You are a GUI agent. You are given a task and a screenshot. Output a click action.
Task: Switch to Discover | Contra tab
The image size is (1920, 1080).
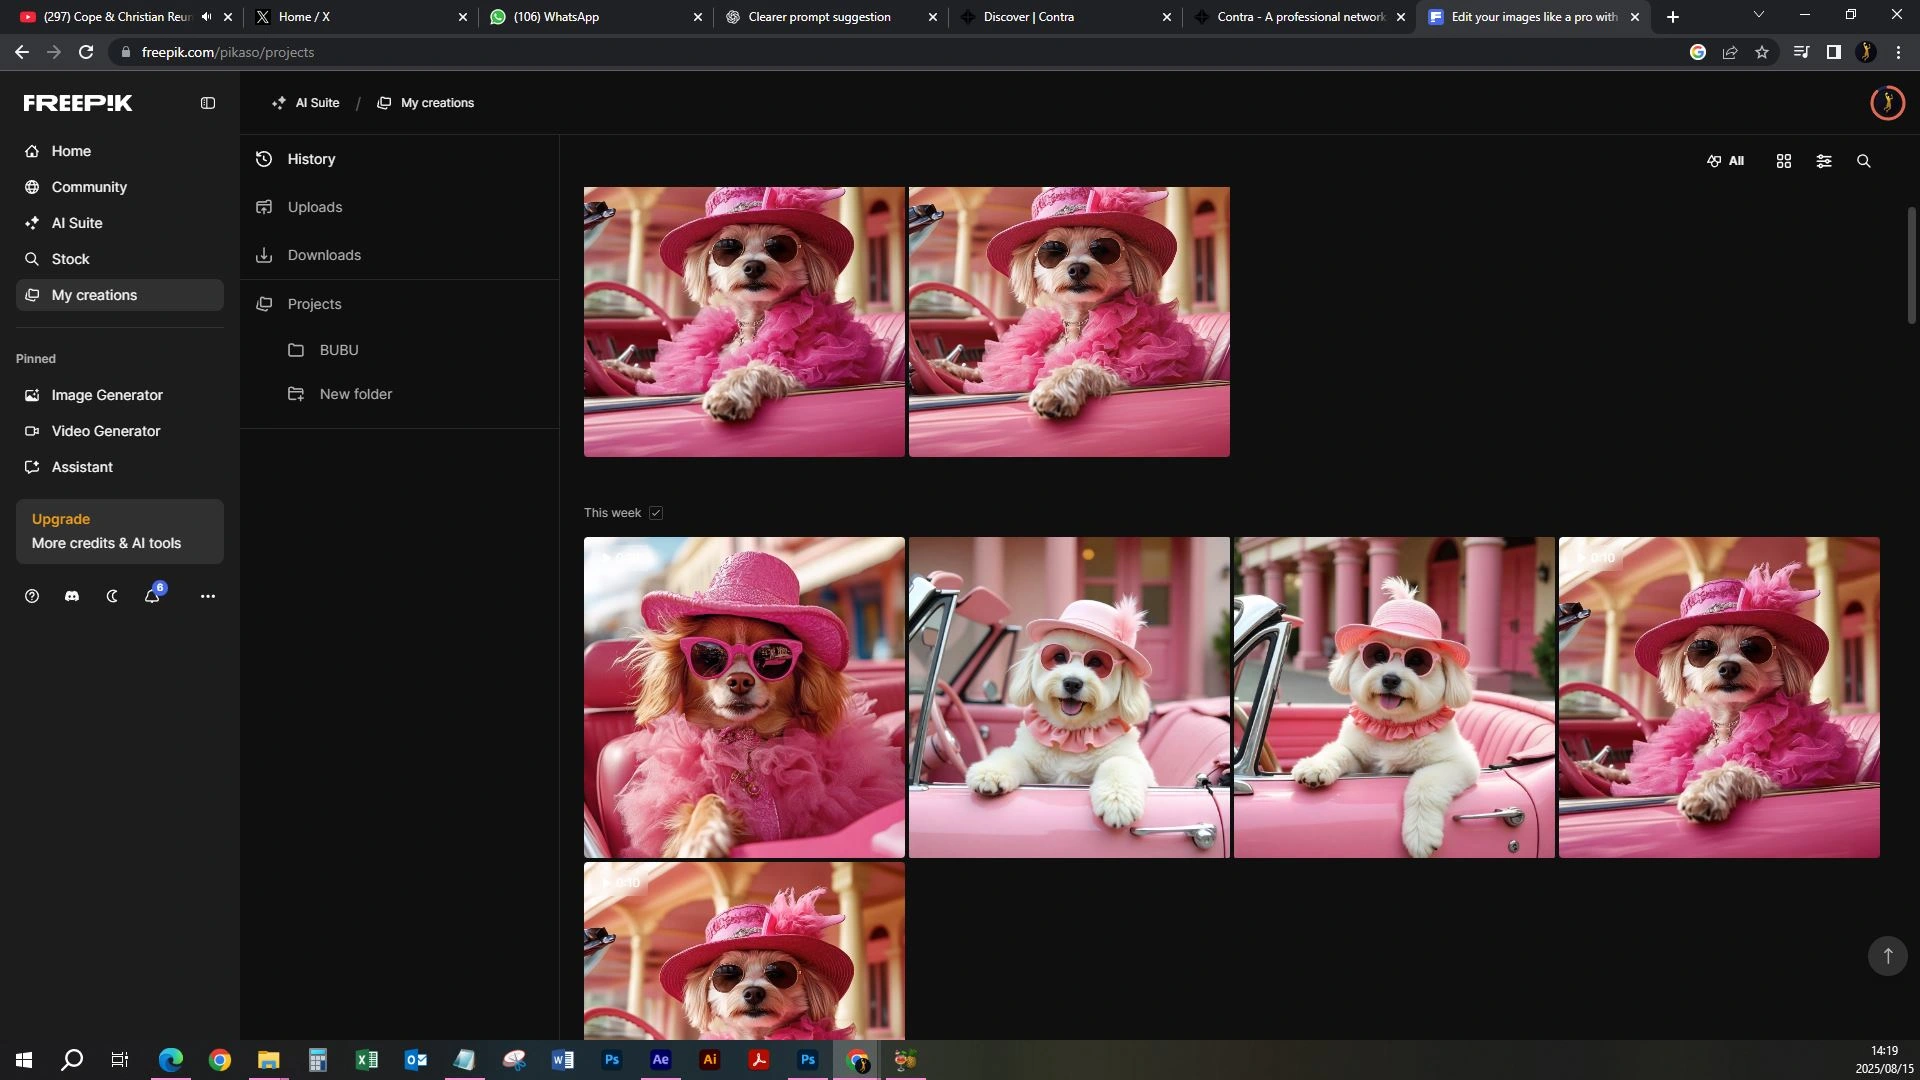tap(1065, 17)
